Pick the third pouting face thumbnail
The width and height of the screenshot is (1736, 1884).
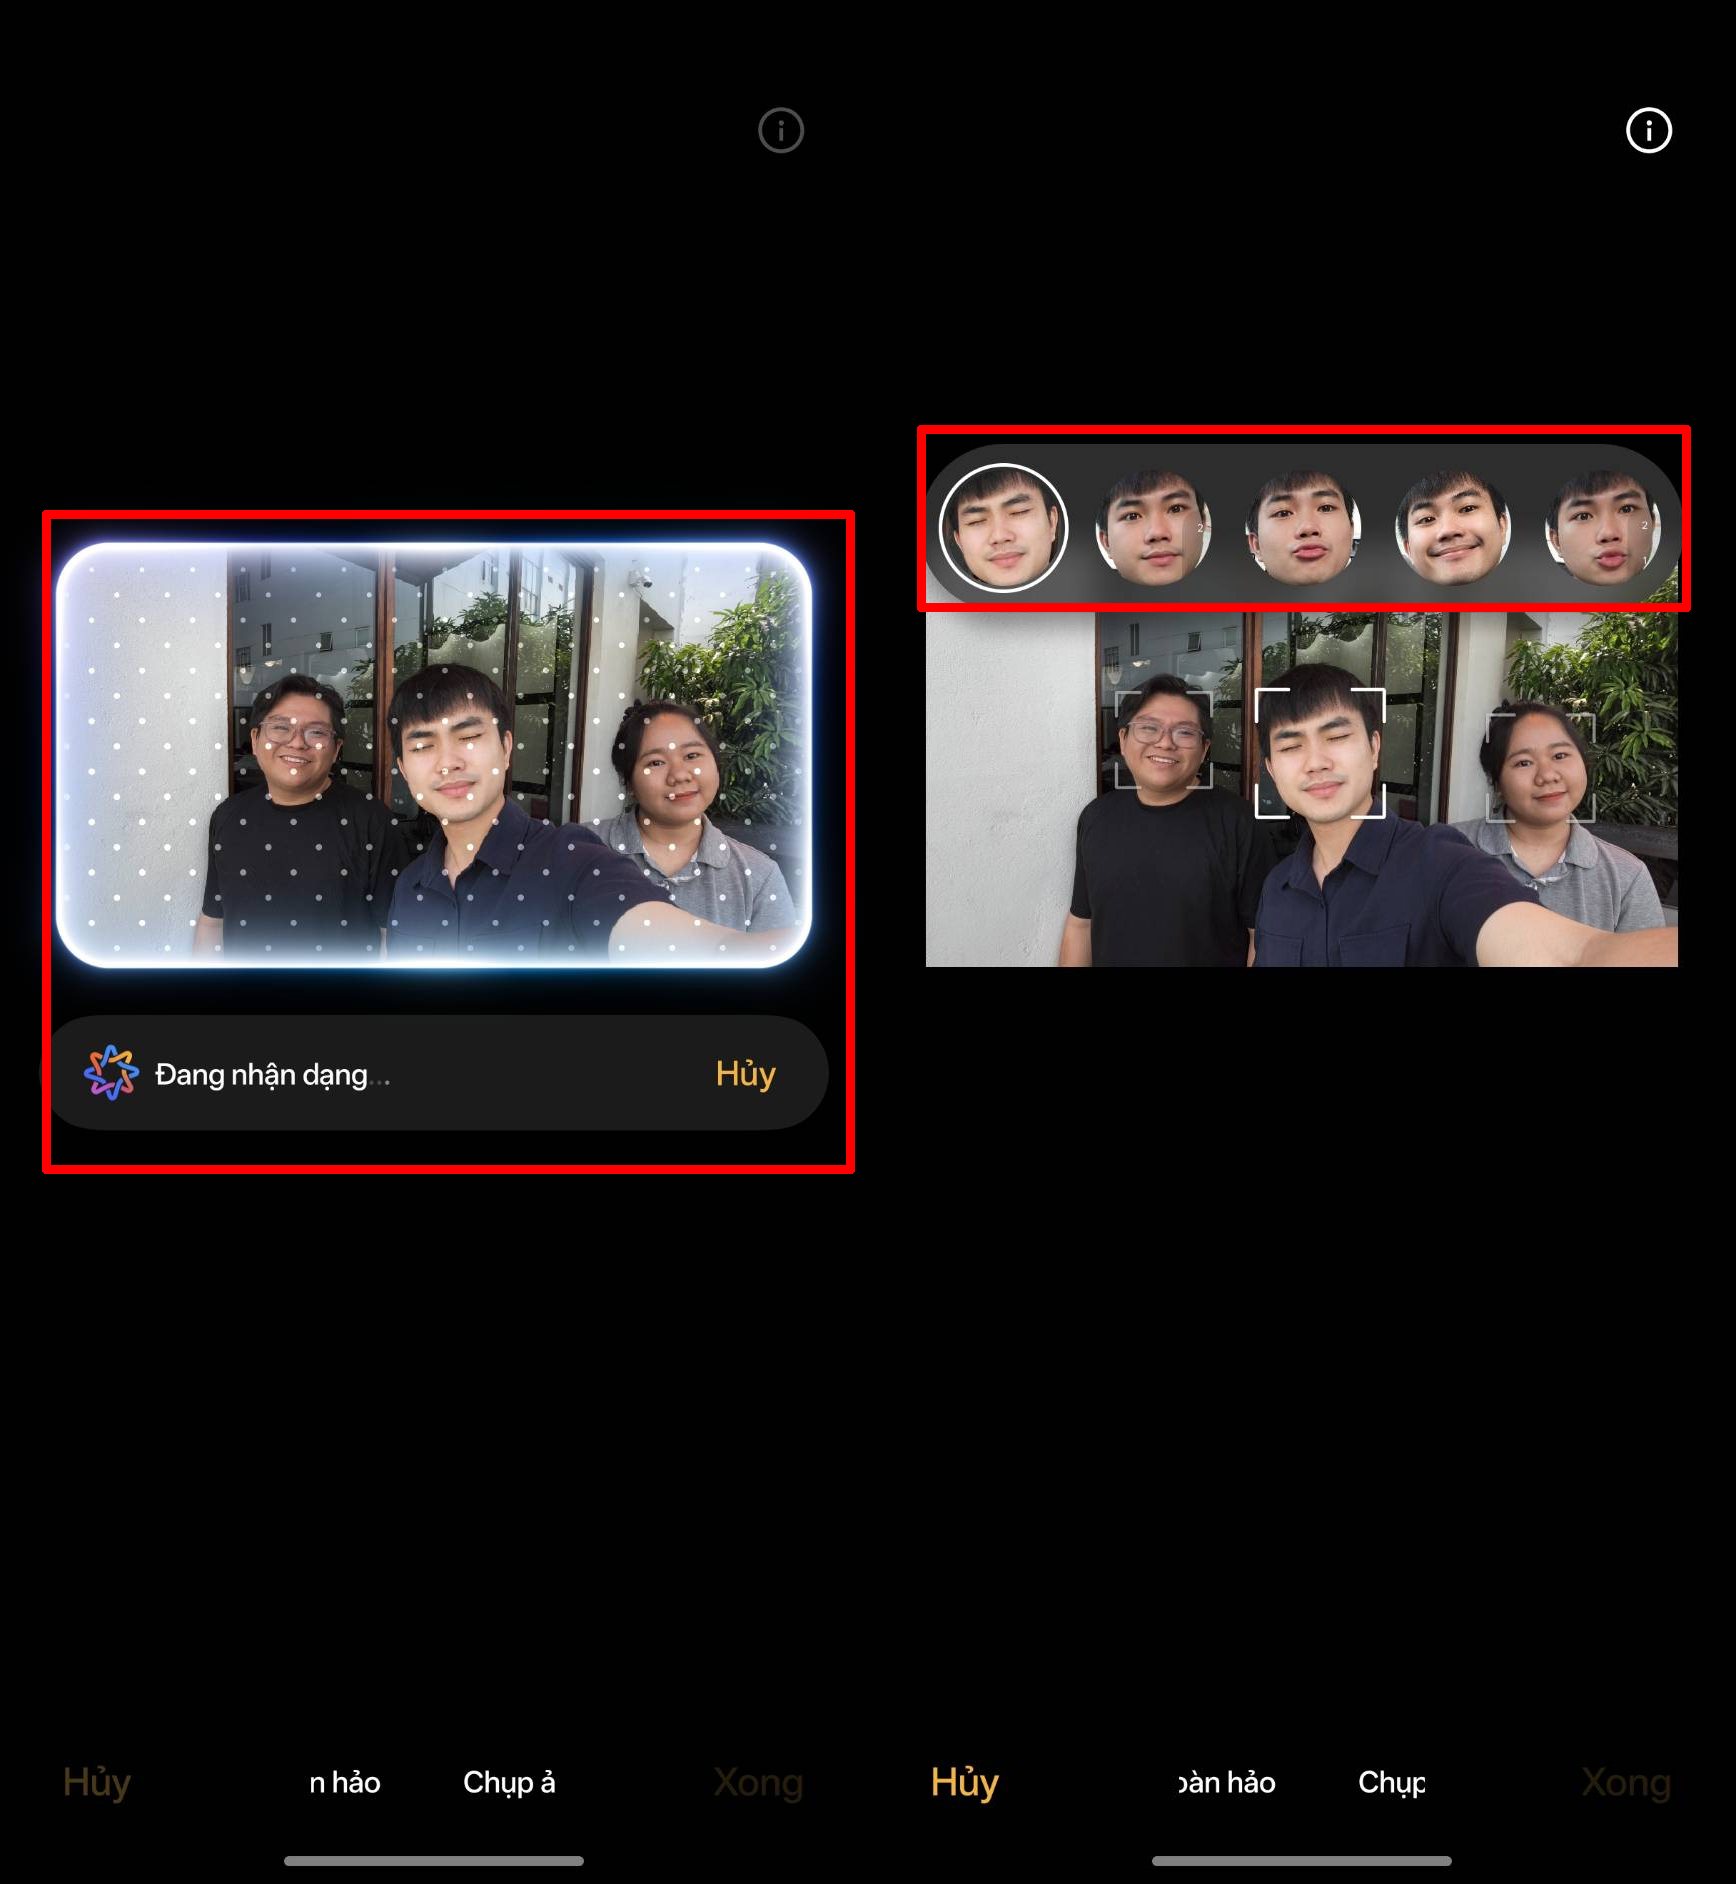coord(1303,528)
